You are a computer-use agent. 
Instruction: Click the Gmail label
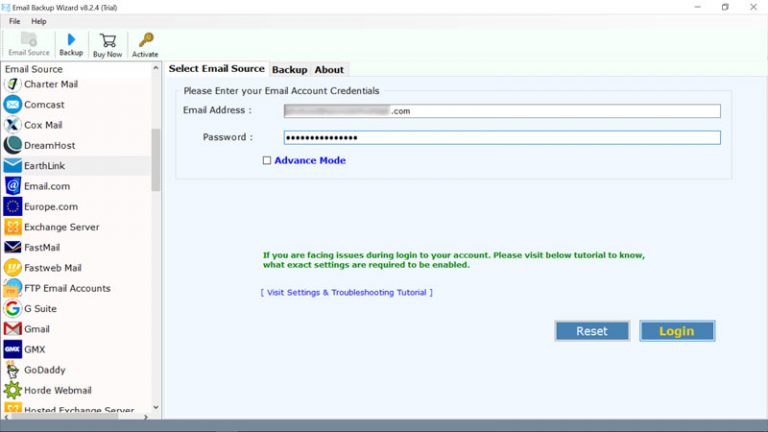(37, 329)
